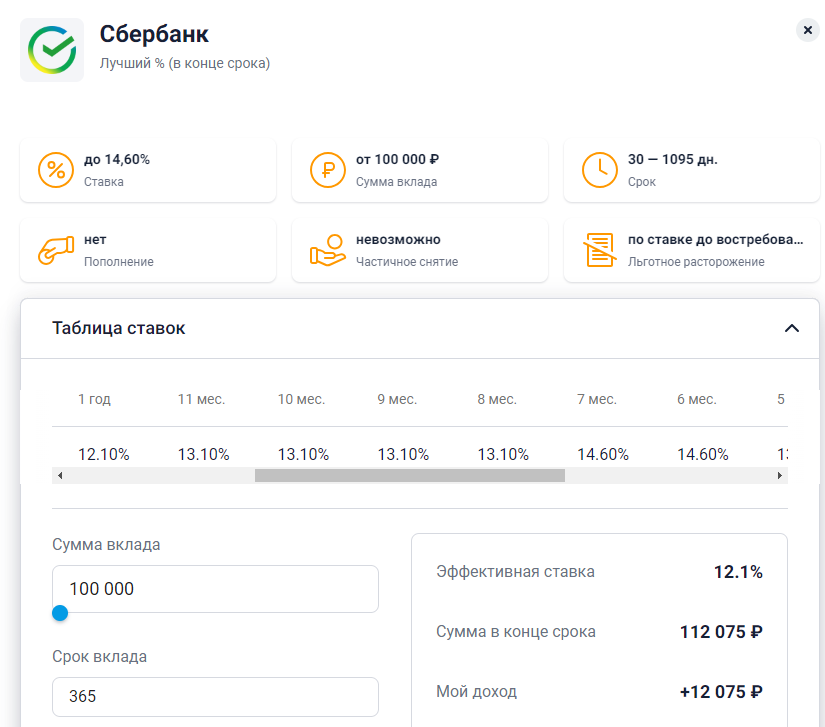The image size is (825, 727).
Task: Select the 10 мес. column header
Action: (x=301, y=399)
